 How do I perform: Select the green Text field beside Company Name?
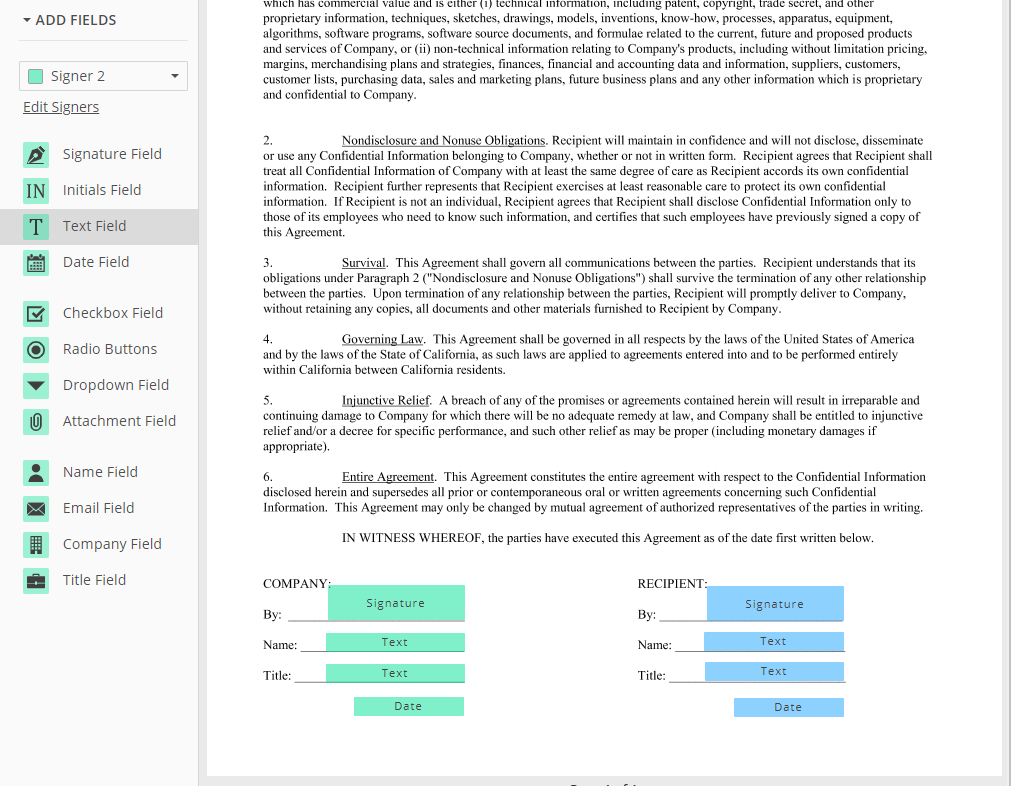coord(395,642)
